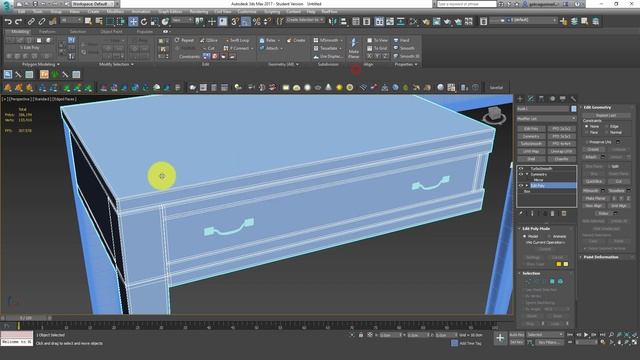640x360 pixels.
Task: Open the Motion panel tab
Action: (552, 99)
